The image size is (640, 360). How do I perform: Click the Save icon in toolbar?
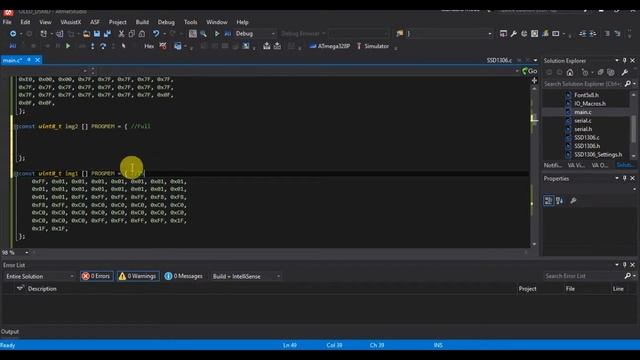click(x=97, y=34)
